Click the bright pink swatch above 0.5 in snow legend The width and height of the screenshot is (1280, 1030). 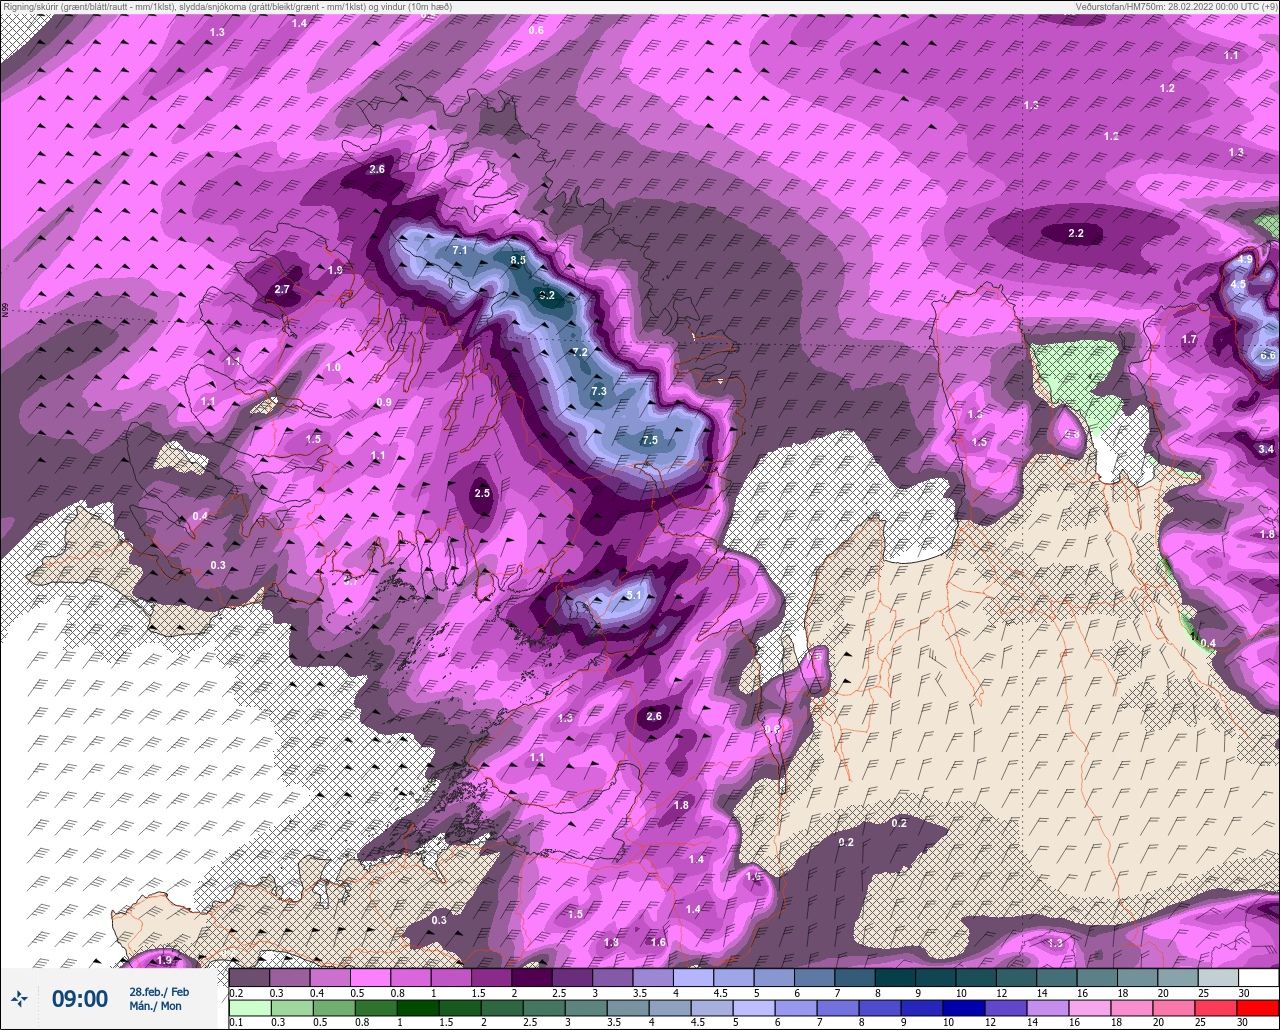tap(371, 977)
